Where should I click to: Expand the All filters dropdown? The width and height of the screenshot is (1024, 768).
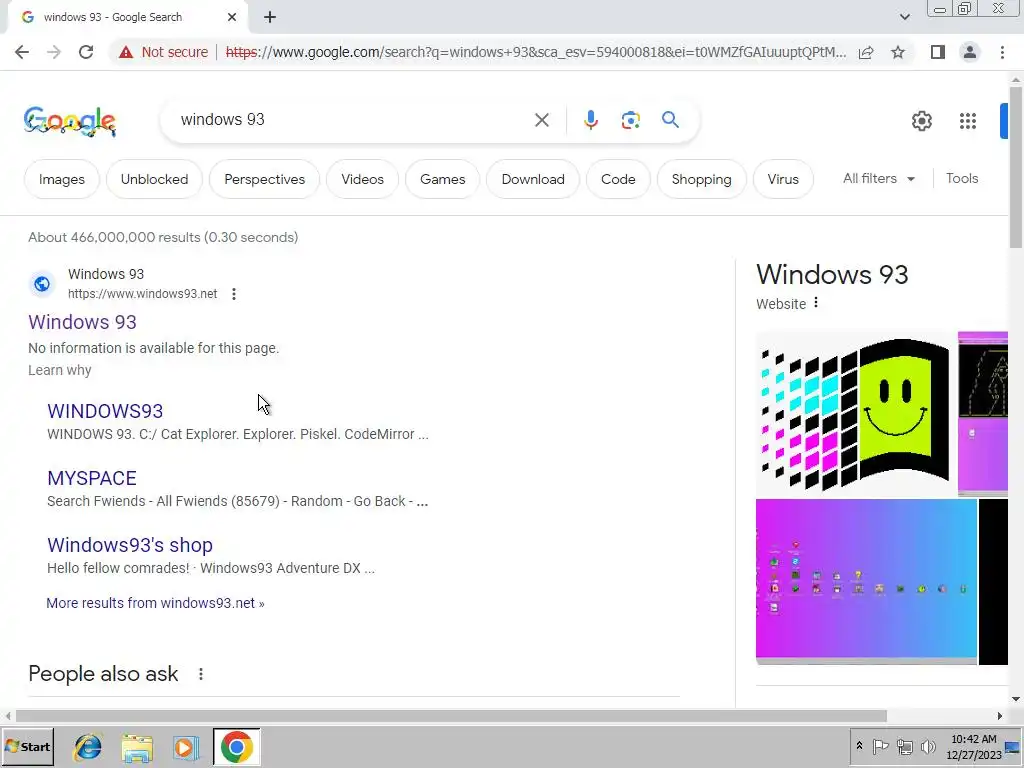click(x=879, y=178)
